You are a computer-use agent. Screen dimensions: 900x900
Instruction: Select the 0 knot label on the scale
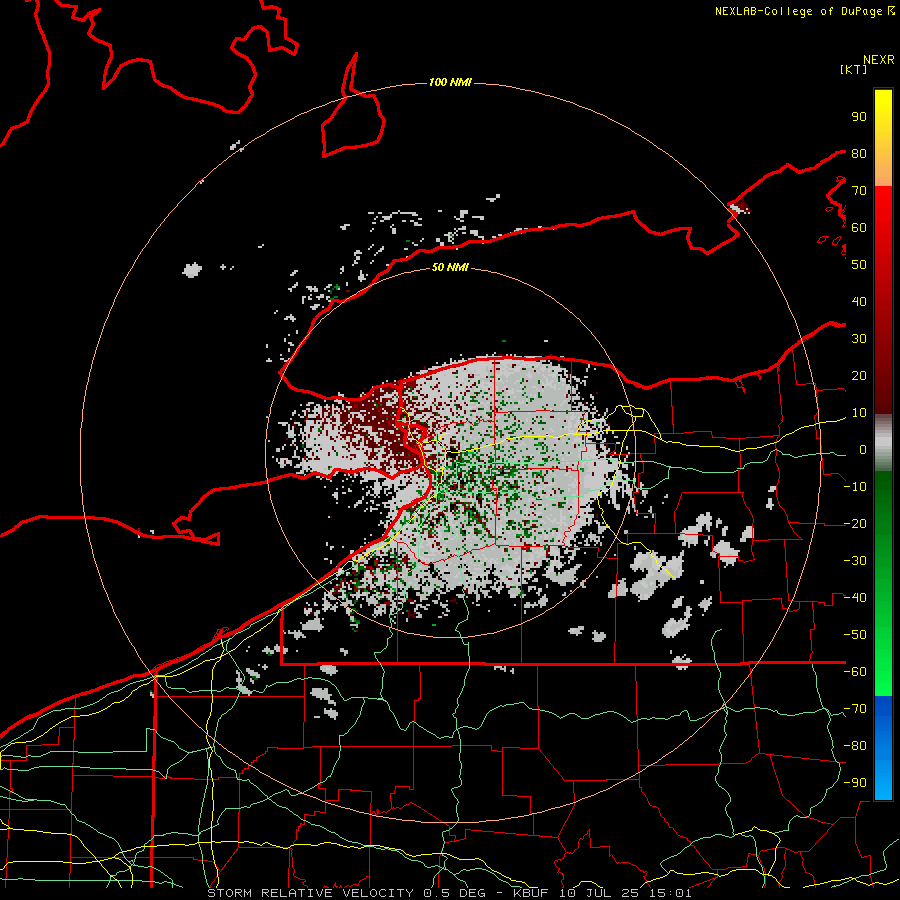tap(863, 449)
